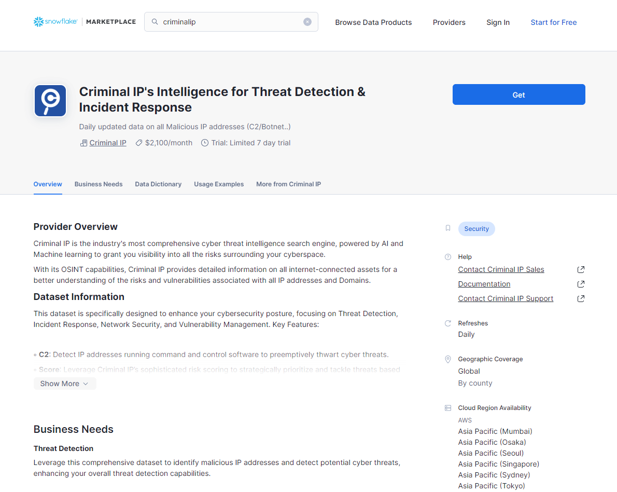Click the $2,100/month price text
The height and width of the screenshot is (492, 617).
point(169,143)
